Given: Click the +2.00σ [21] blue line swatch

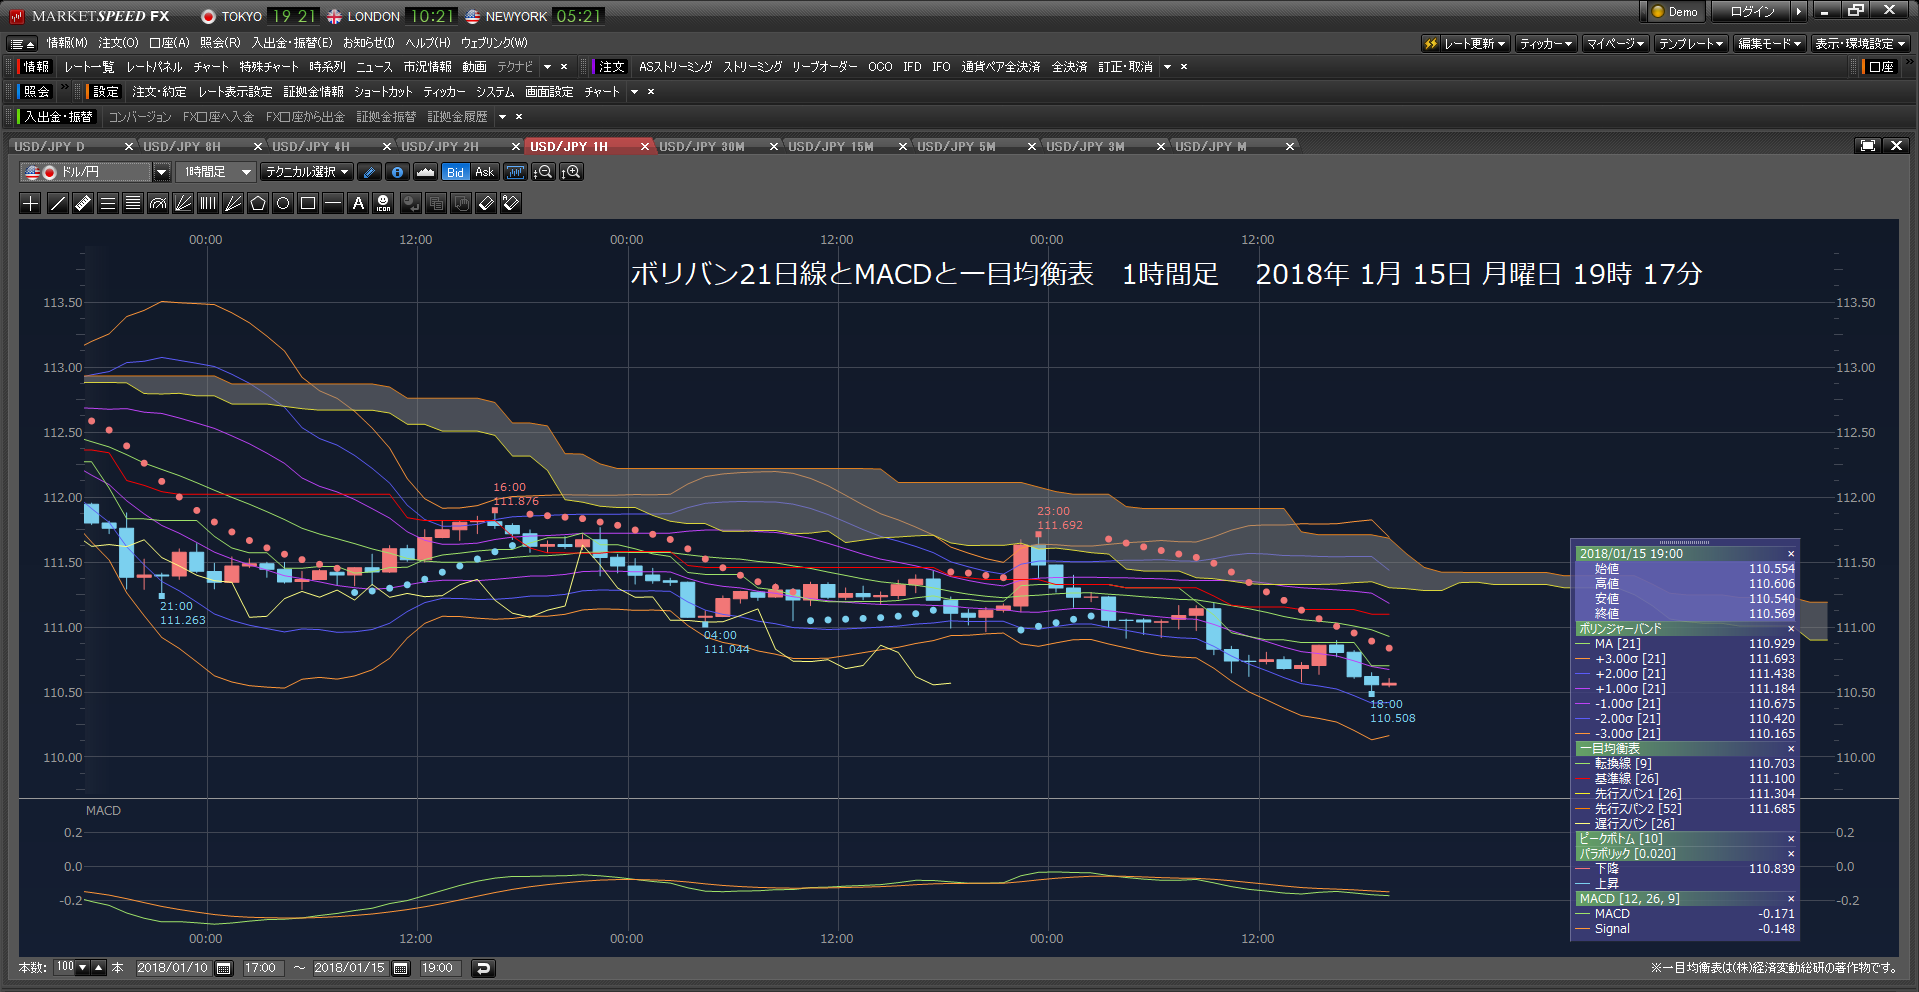Looking at the screenshot, I should [x=1583, y=675].
